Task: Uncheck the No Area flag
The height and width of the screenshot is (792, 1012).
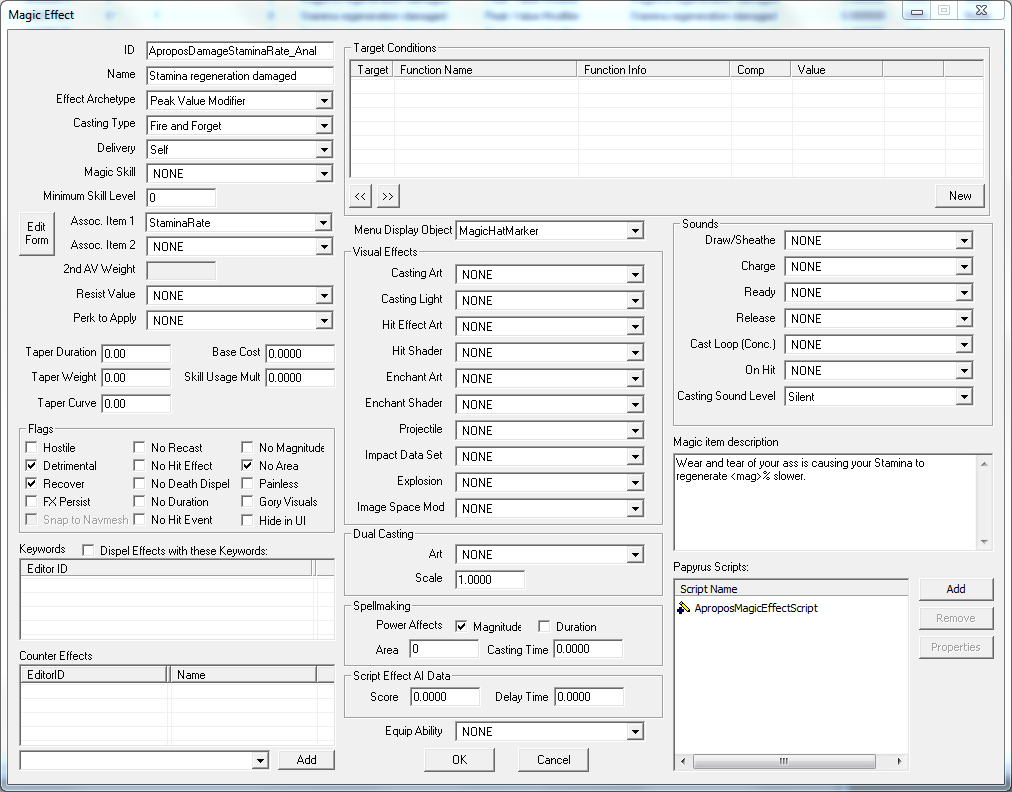Action: point(247,465)
